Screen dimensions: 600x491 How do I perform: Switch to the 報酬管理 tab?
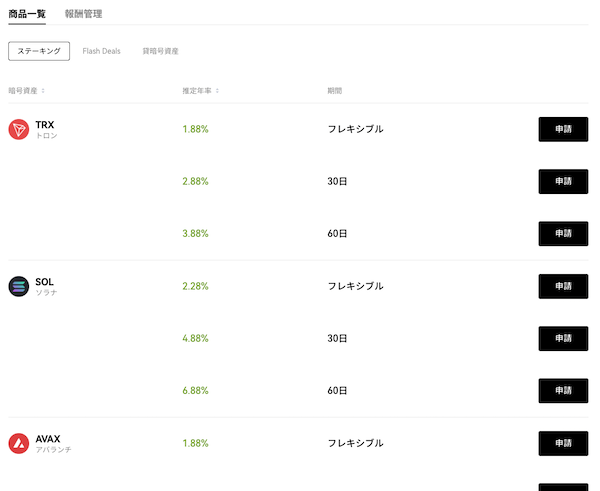tap(83, 14)
